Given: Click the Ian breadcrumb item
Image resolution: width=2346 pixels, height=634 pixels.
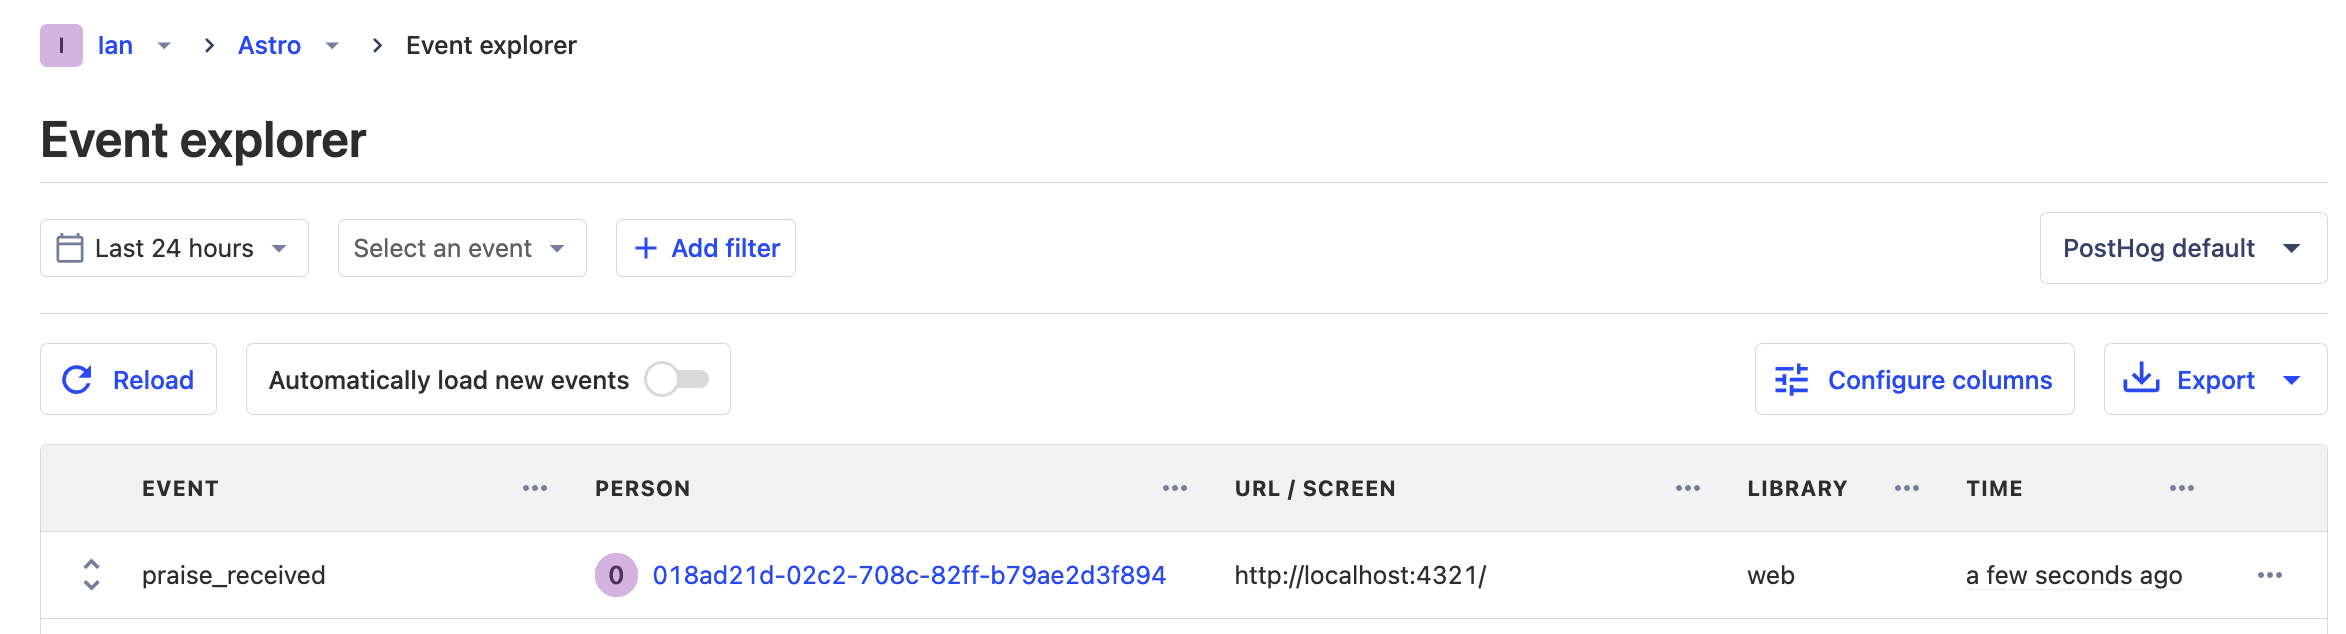Looking at the screenshot, I should coord(115,46).
